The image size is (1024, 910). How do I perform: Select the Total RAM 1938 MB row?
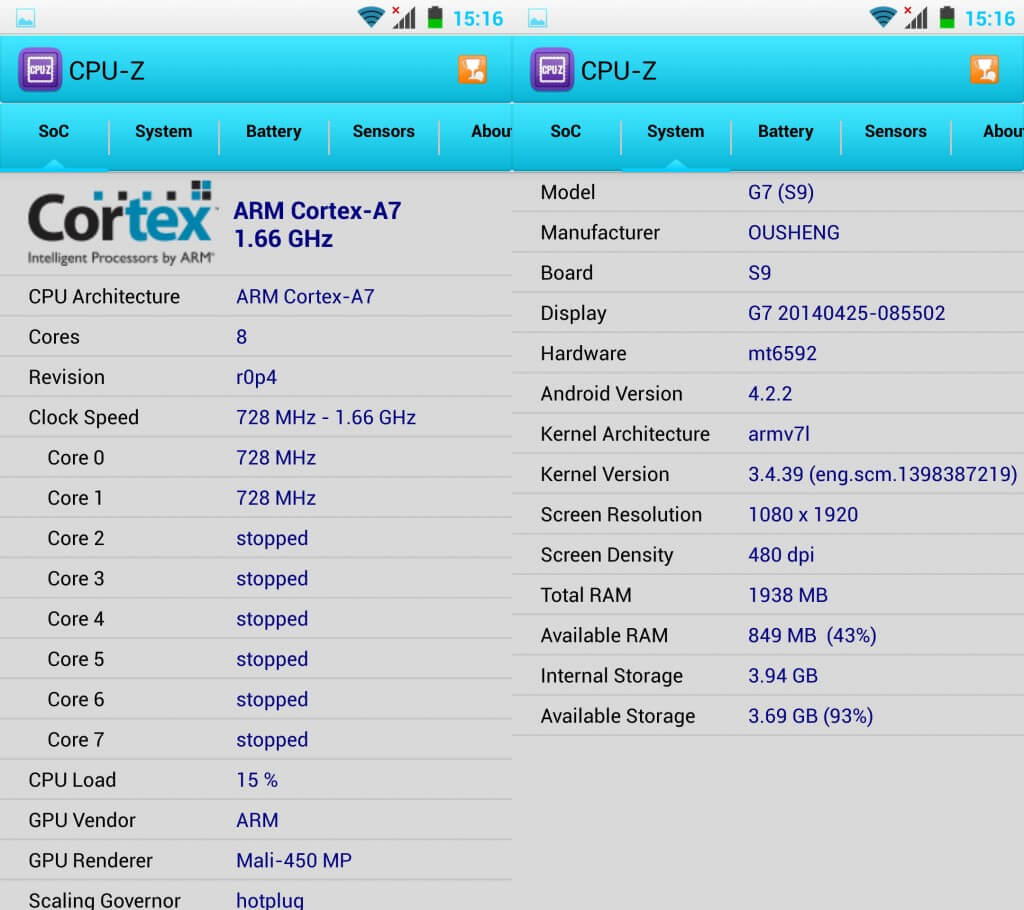pyautogui.click(x=768, y=595)
